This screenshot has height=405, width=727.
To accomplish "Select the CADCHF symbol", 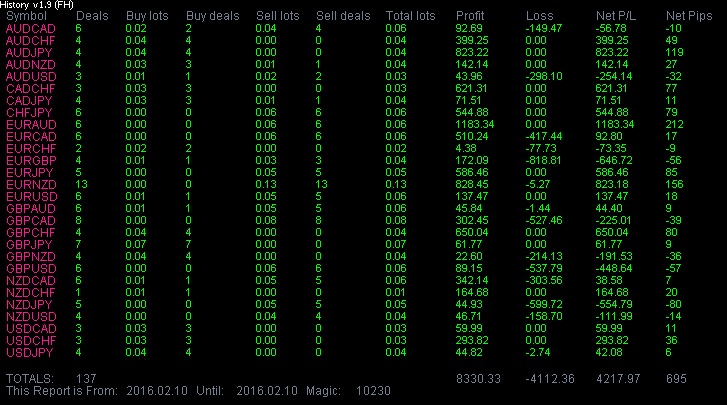I will point(31,89).
